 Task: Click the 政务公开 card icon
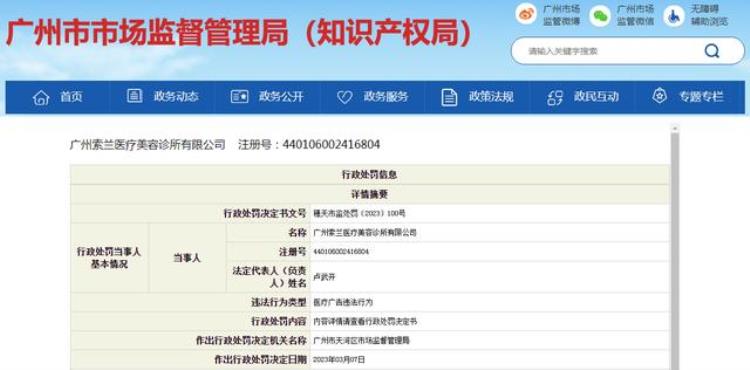click(239, 97)
